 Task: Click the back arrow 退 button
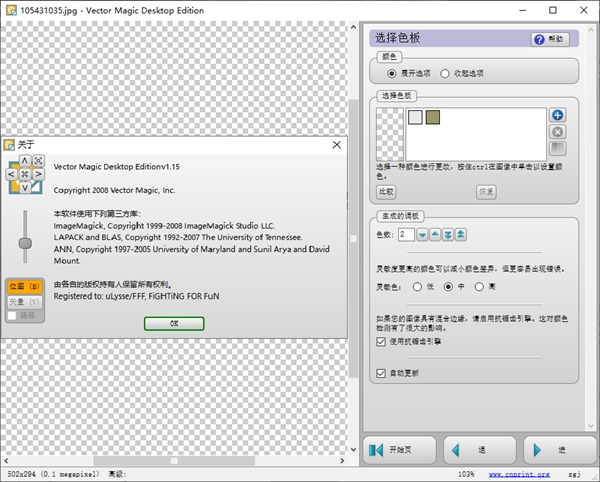pos(480,450)
